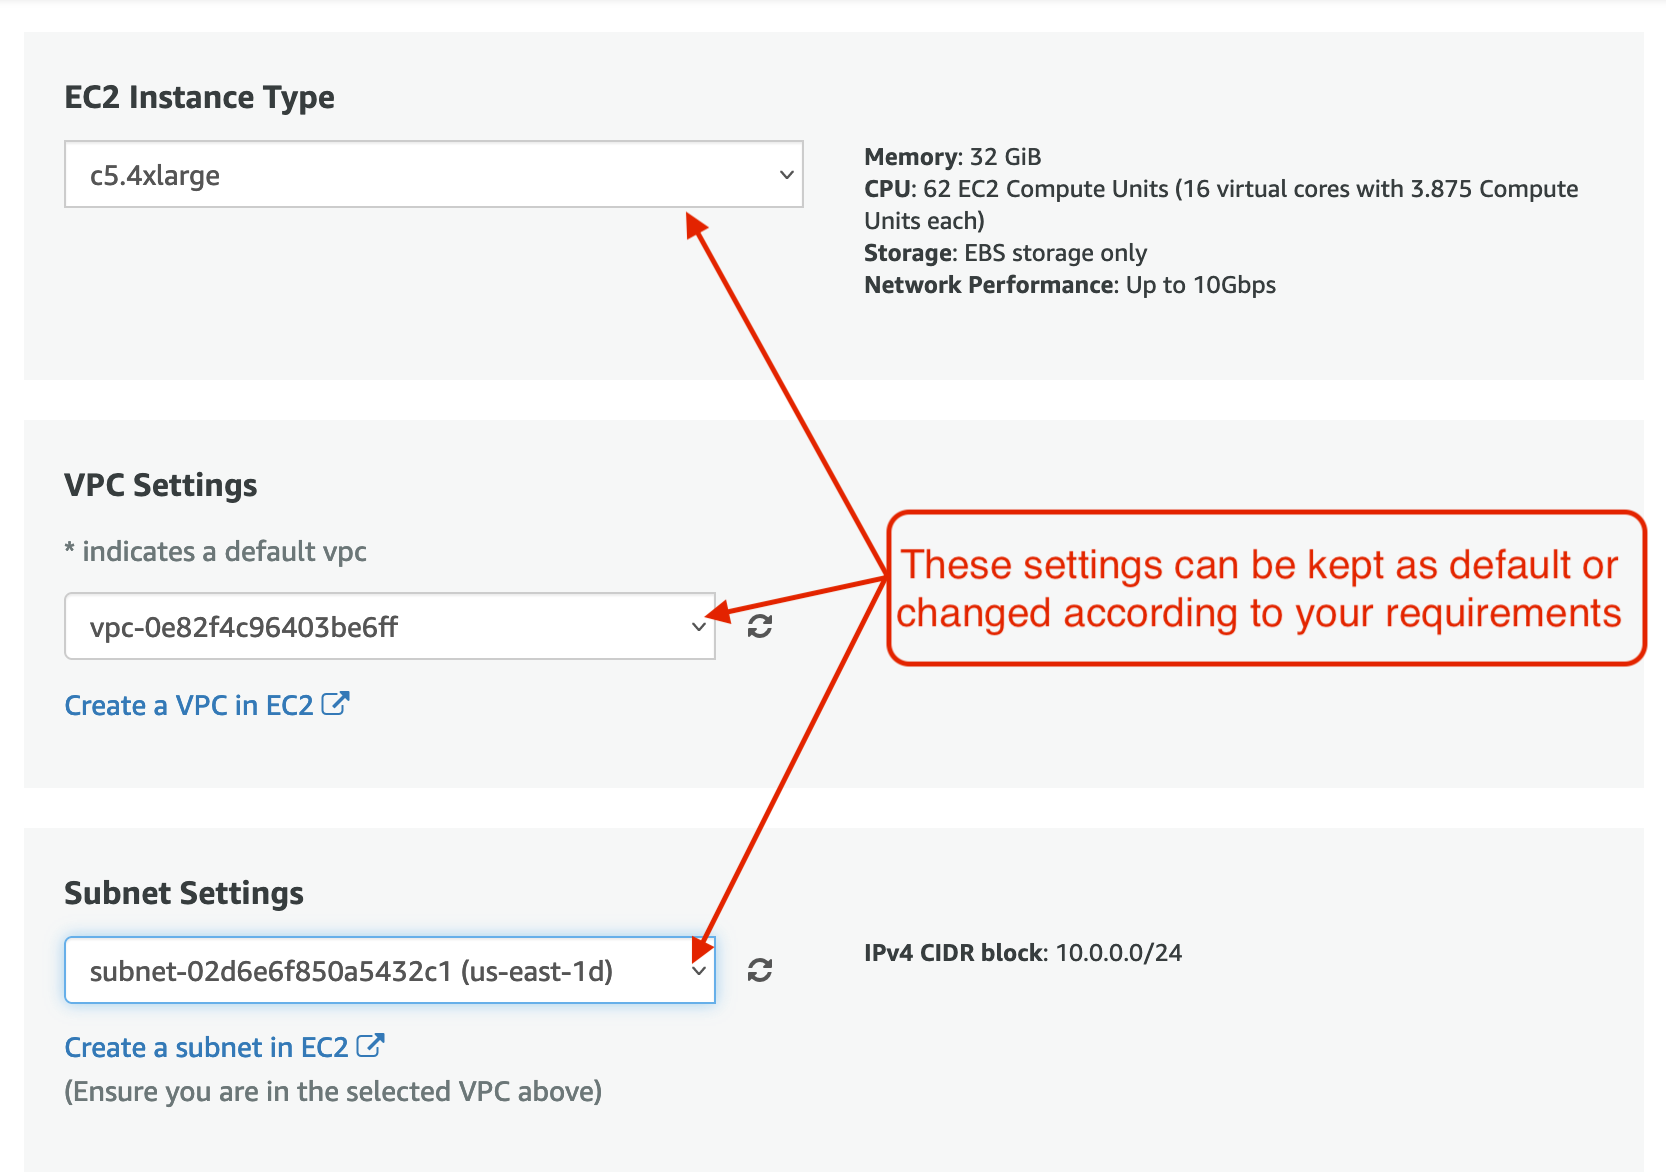Click the red annotation box about default settings

(1266, 589)
